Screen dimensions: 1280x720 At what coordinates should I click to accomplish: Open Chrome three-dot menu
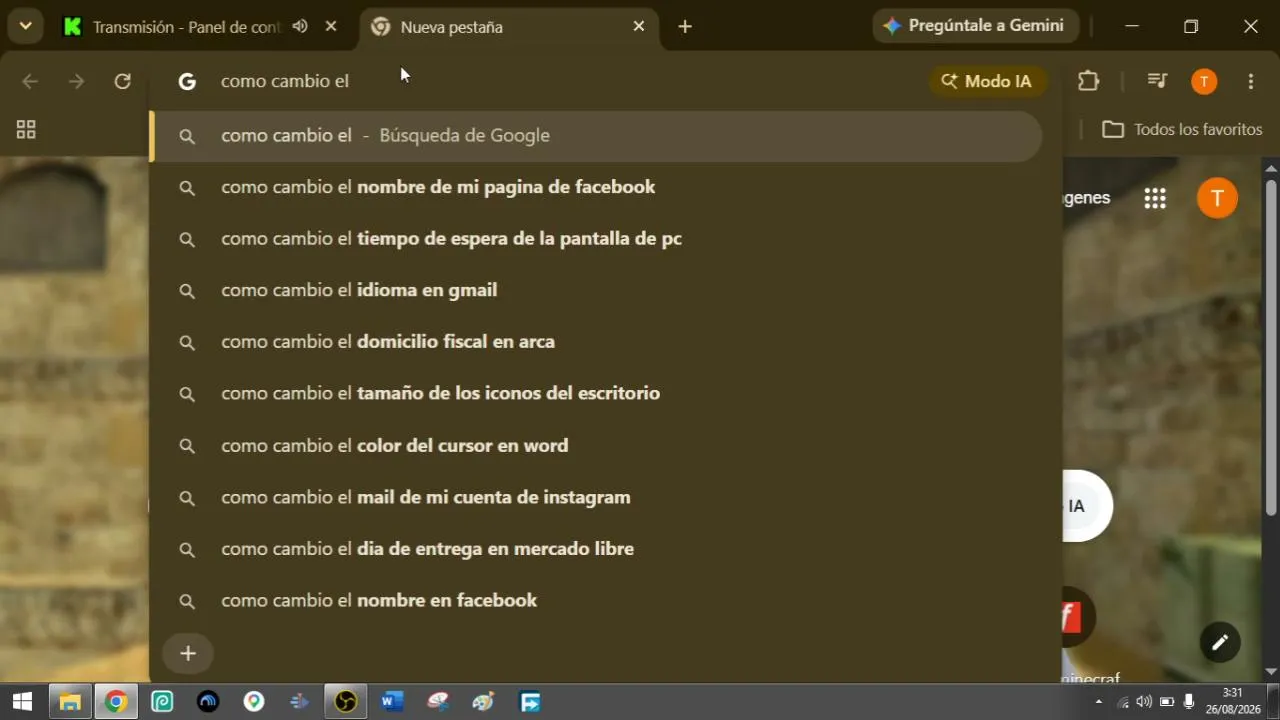click(1251, 81)
